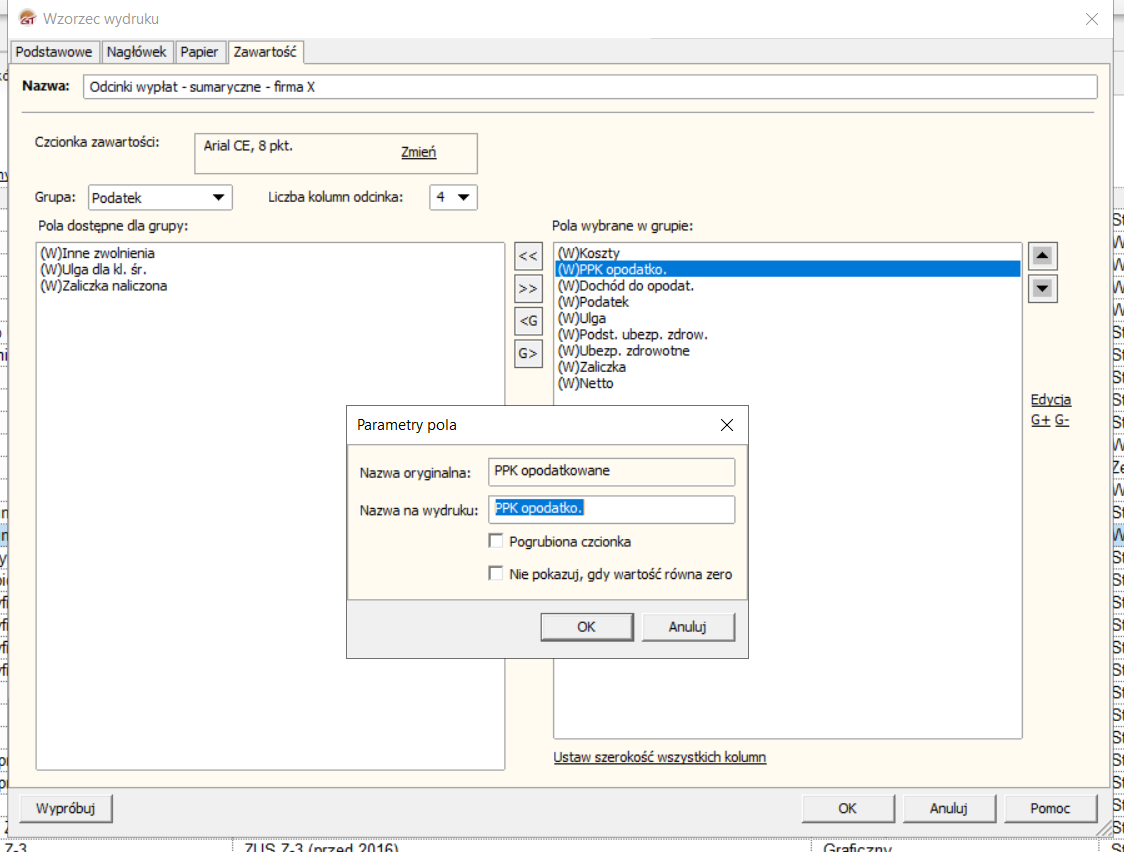The image size is (1124, 852).
Task: Click the Nazwa na wydruku text field
Action: (612, 509)
